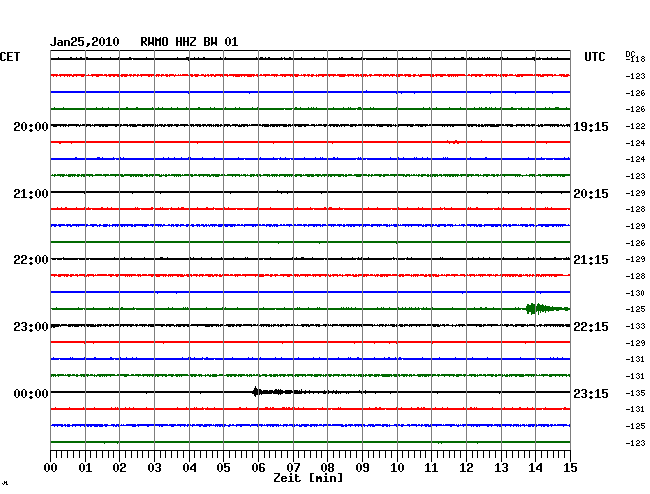This screenshot has width=650, height=494.
Task: Click the 19:15 UTC time label
Action: coord(591,126)
